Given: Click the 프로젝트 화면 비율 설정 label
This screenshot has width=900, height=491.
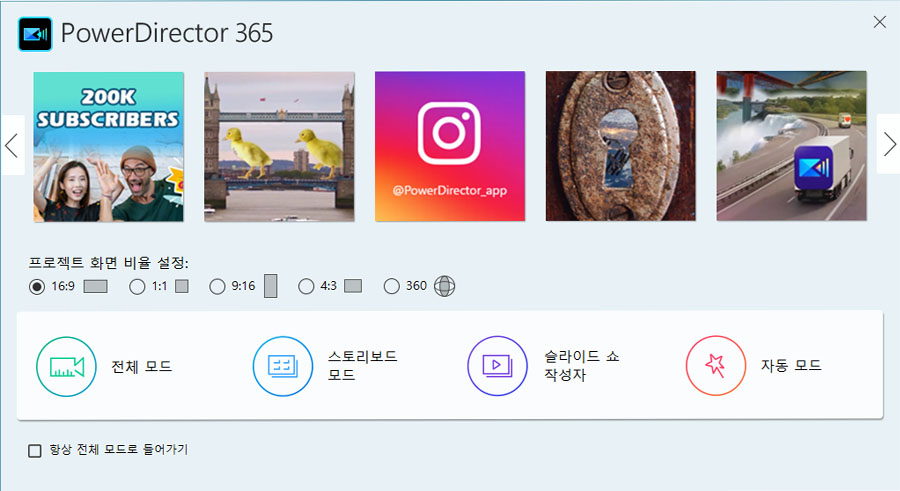Looking at the screenshot, I should pyautogui.click(x=108, y=263).
